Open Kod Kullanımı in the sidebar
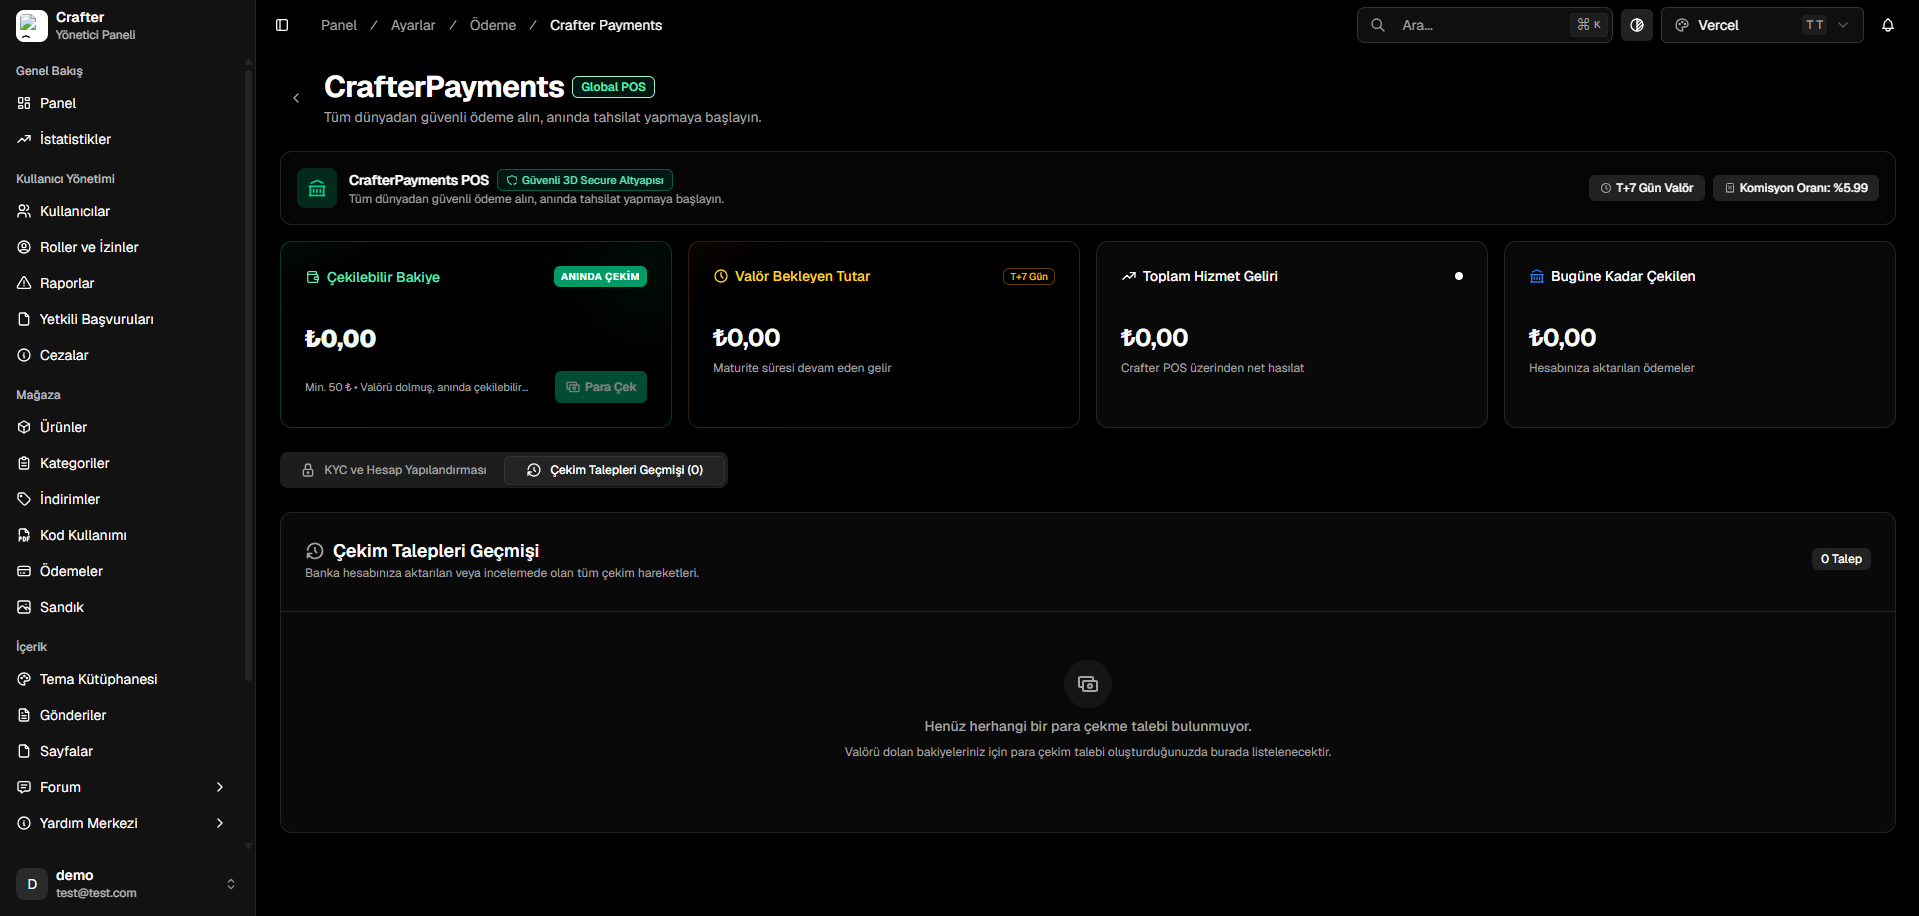Image resolution: width=1919 pixels, height=916 pixels. pos(122,535)
